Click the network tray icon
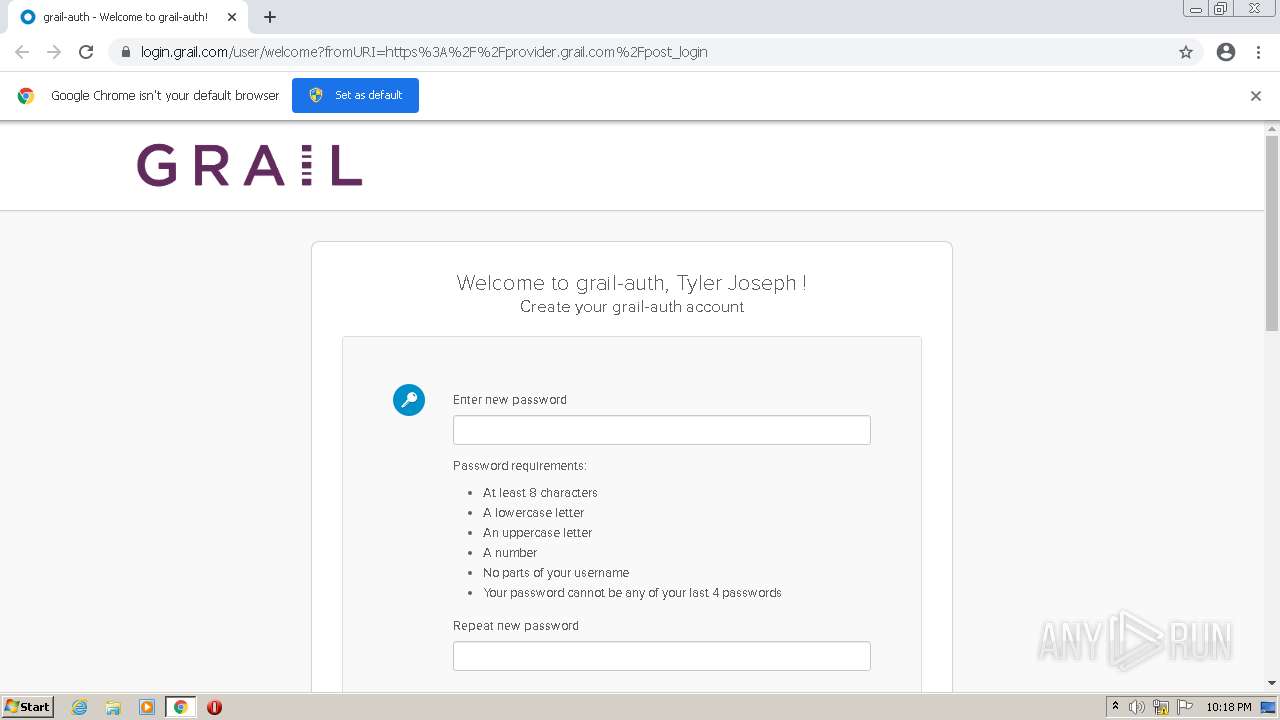The height and width of the screenshot is (720, 1280). (1161, 707)
